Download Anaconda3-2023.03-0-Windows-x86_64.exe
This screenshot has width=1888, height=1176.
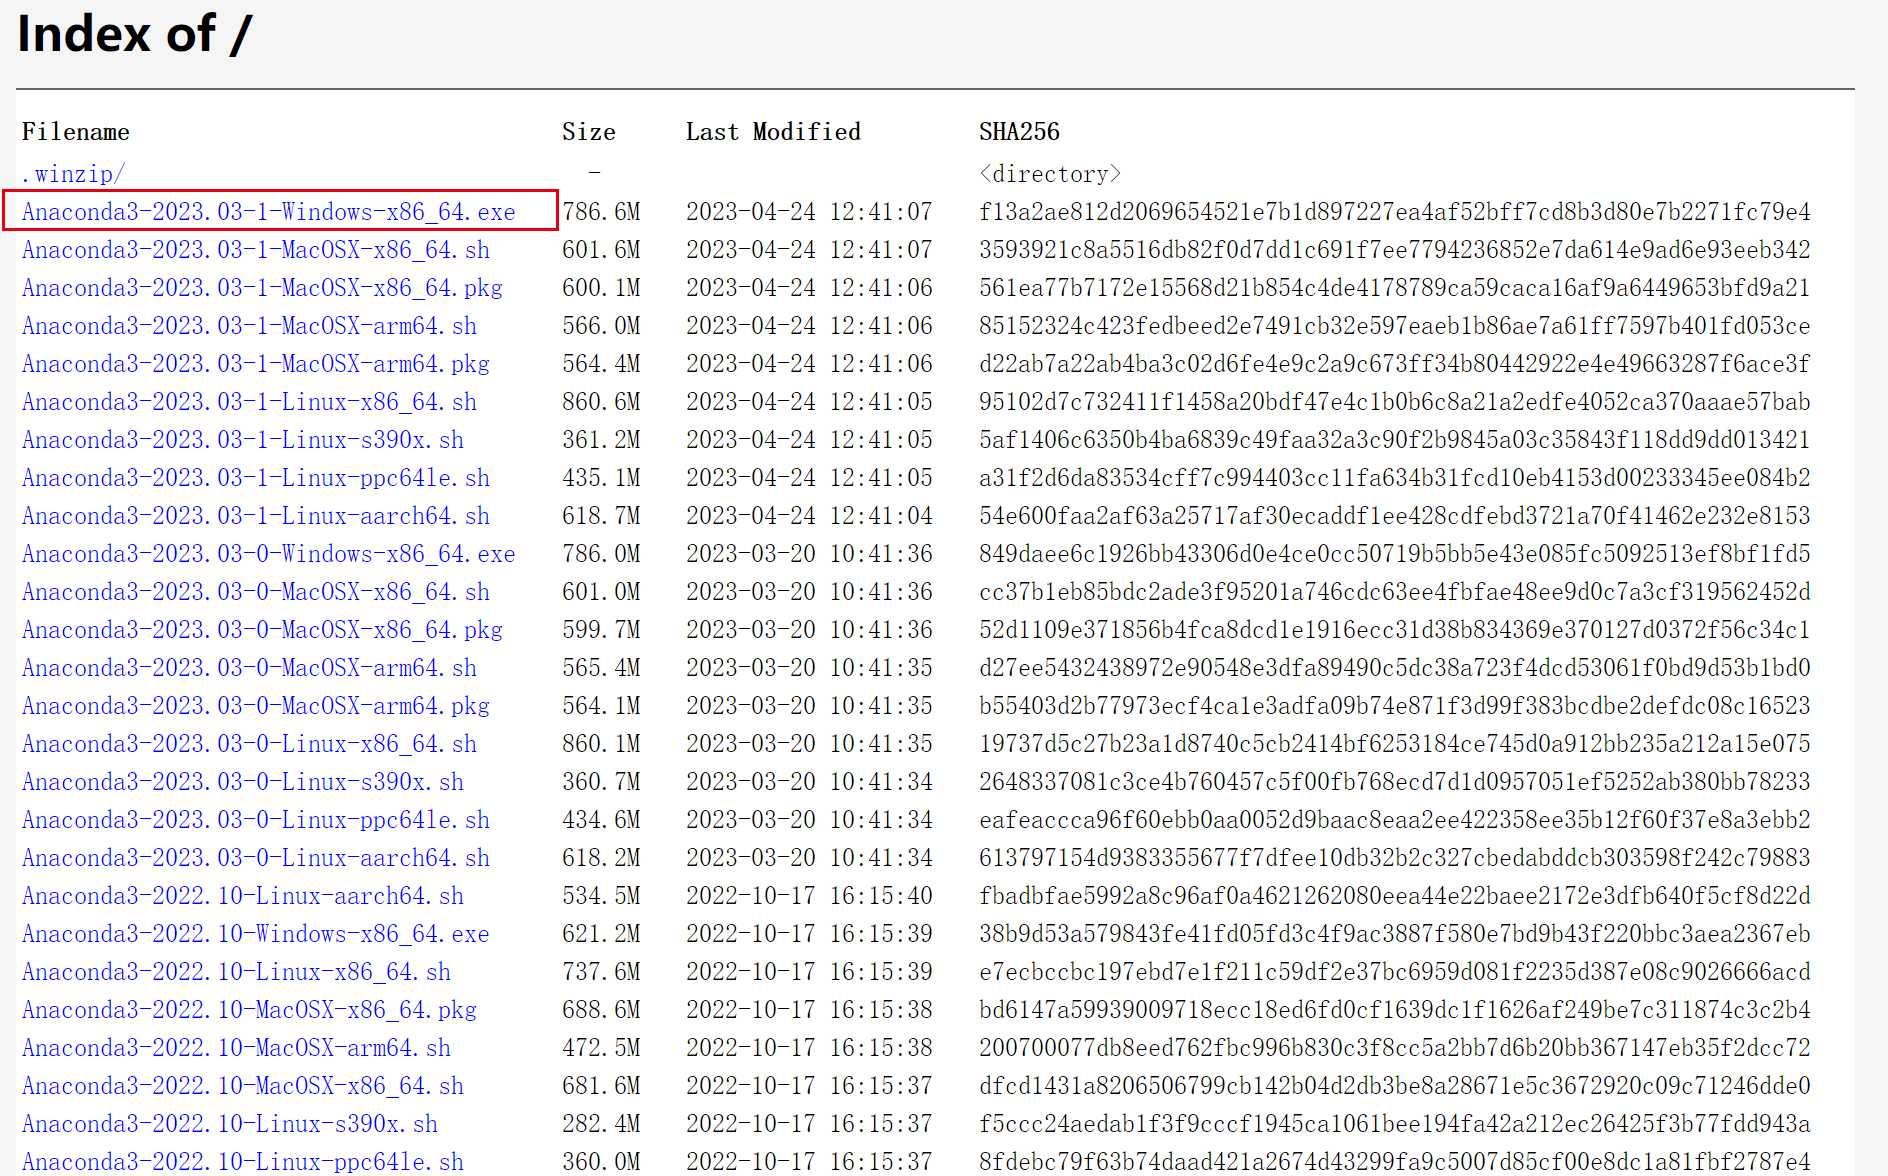pyautogui.click(x=269, y=554)
